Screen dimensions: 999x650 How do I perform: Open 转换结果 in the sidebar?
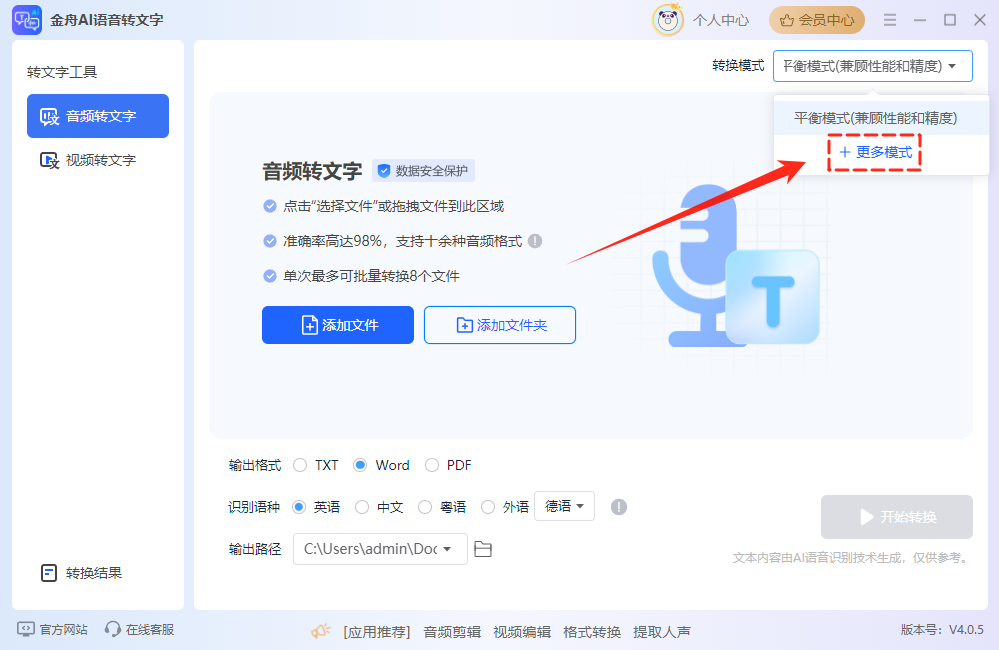coord(94,573)
